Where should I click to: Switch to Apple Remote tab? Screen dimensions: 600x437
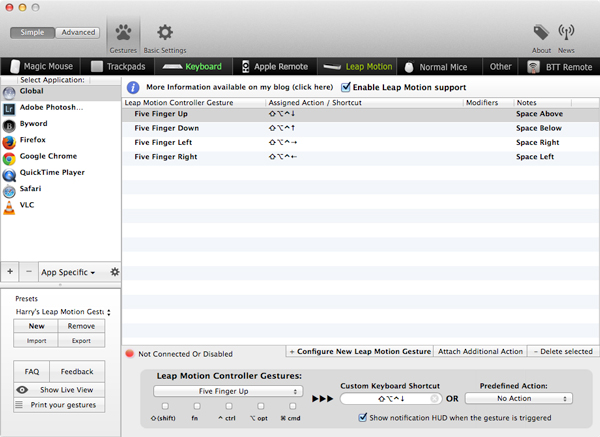pyautogui.click(x=275, y=66)
